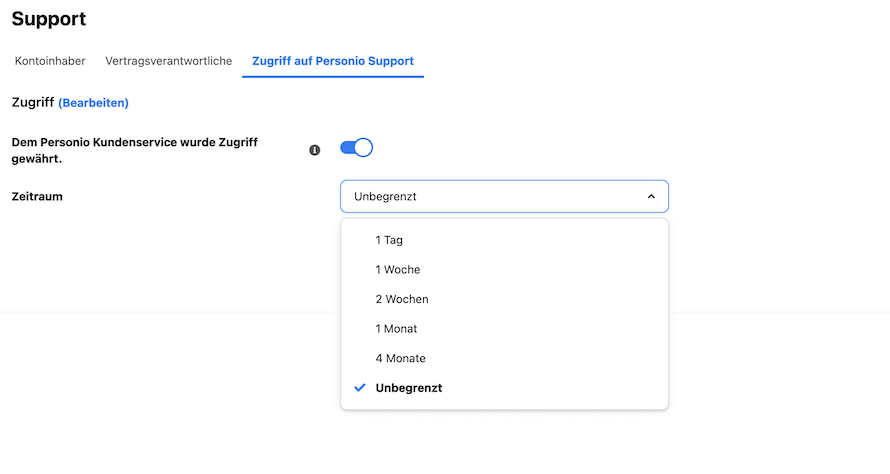This screenshot has width=890, height=474.
Task: Select the 1 Tag option
Action: 504,240
